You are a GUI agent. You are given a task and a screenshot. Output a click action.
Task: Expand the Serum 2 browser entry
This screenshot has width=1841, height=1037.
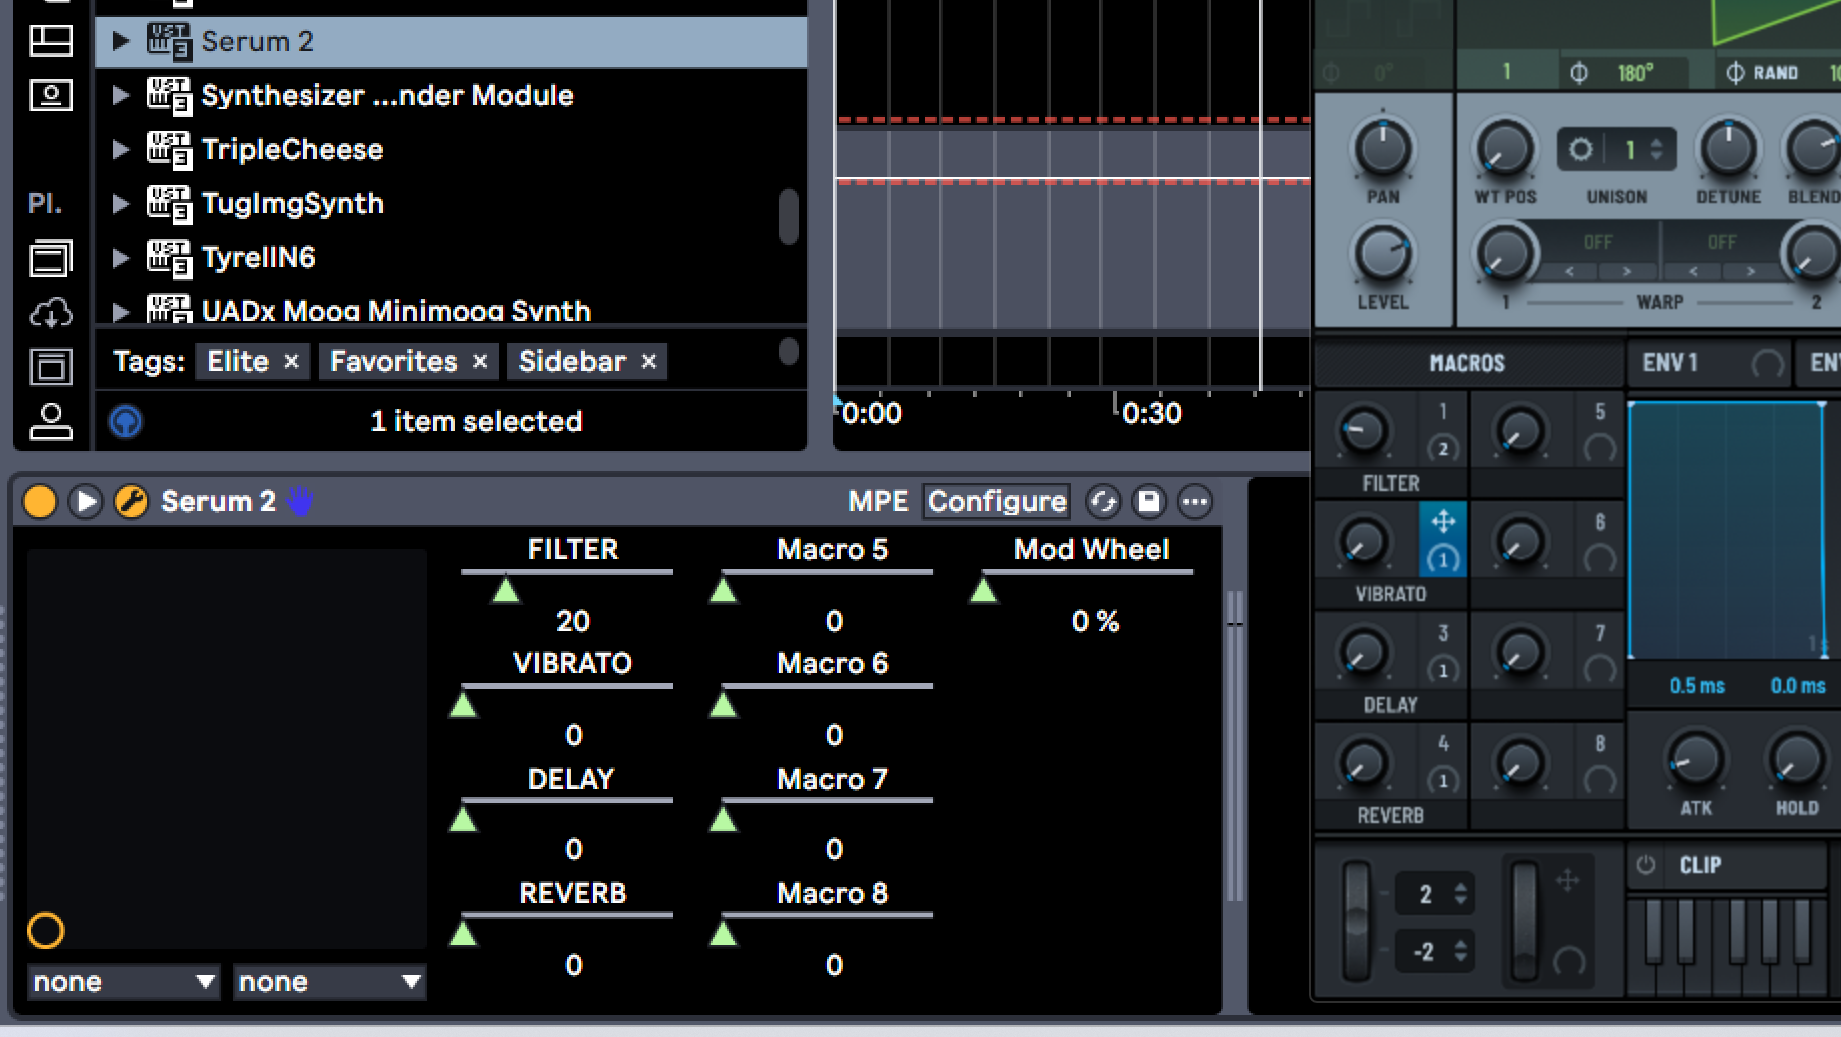121,41
